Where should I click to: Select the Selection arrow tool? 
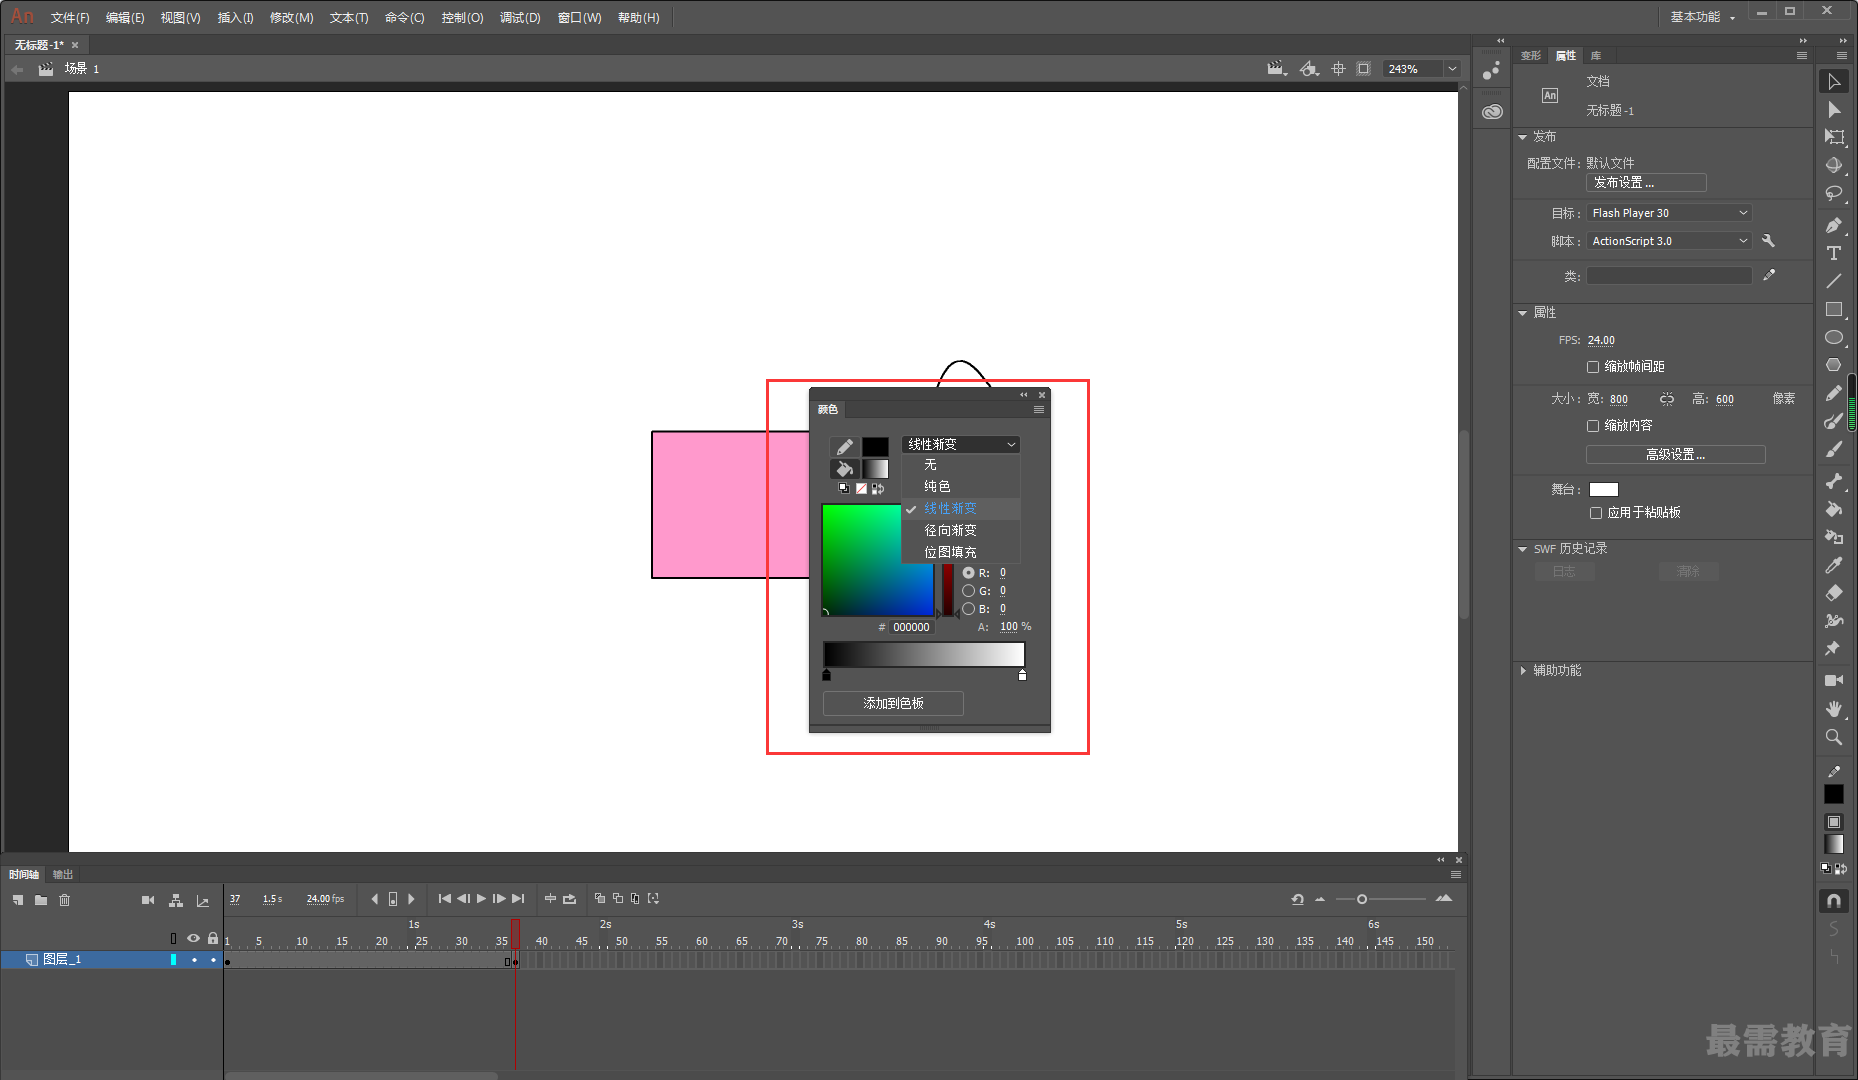1834,82
